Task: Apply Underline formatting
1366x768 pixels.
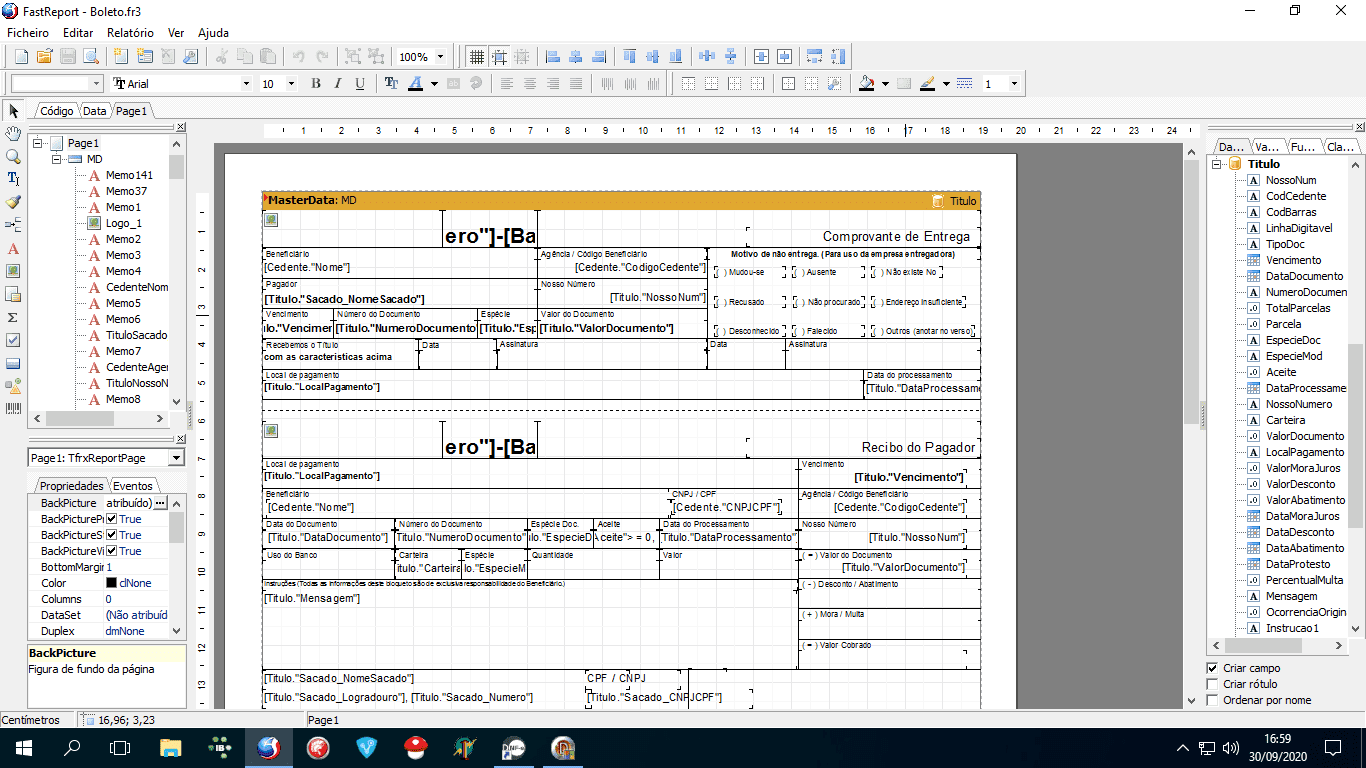Action: 360,84
